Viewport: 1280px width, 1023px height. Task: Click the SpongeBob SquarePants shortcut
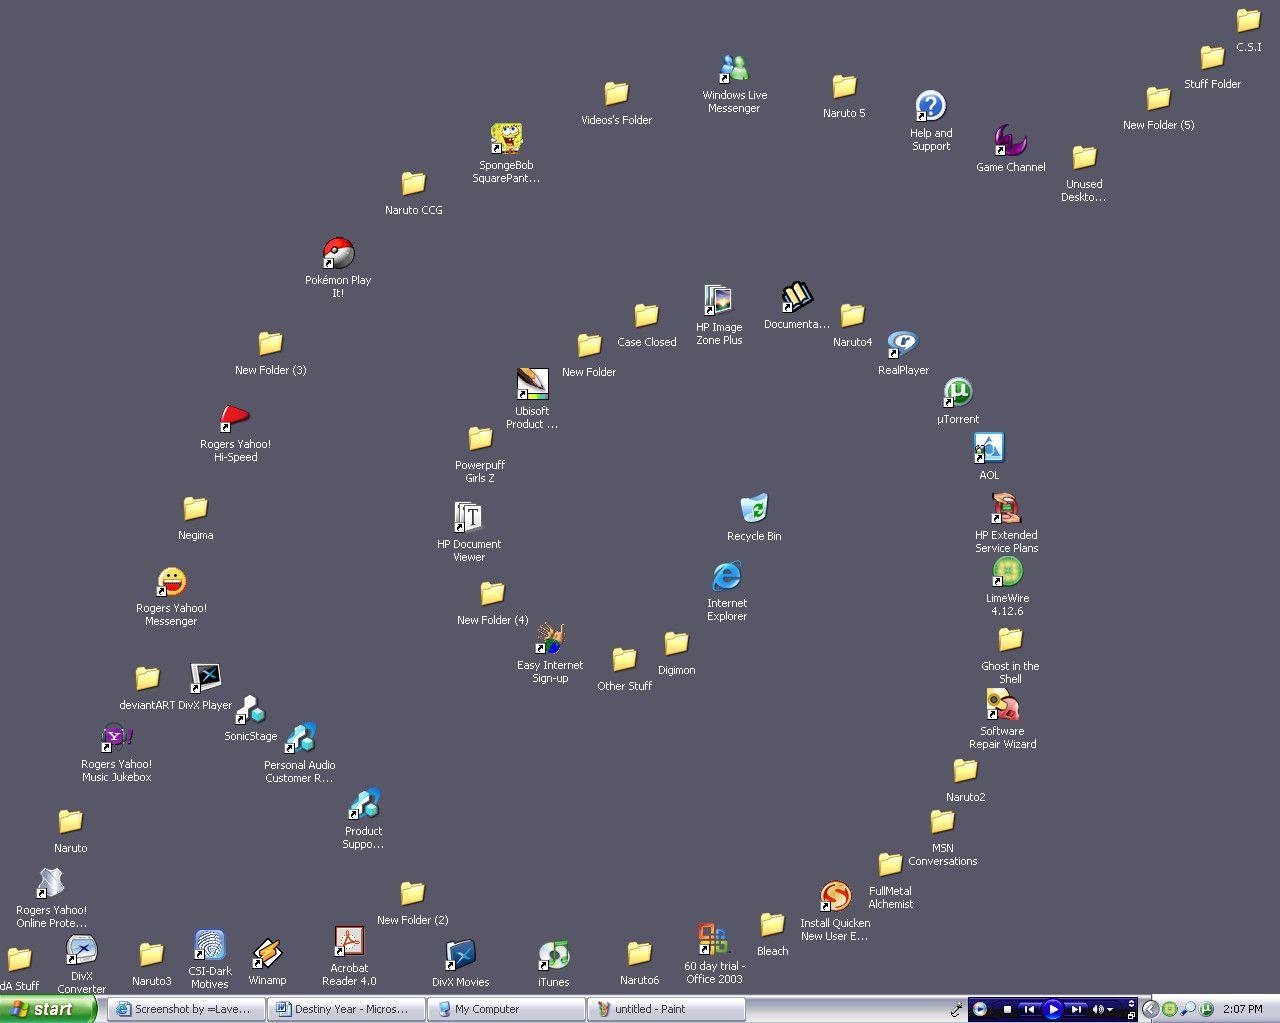506,139
